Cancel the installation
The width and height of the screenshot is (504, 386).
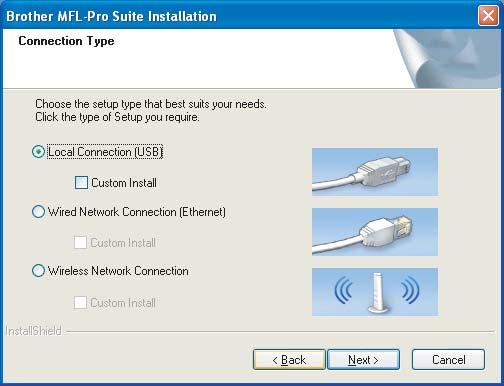[448, 360]
